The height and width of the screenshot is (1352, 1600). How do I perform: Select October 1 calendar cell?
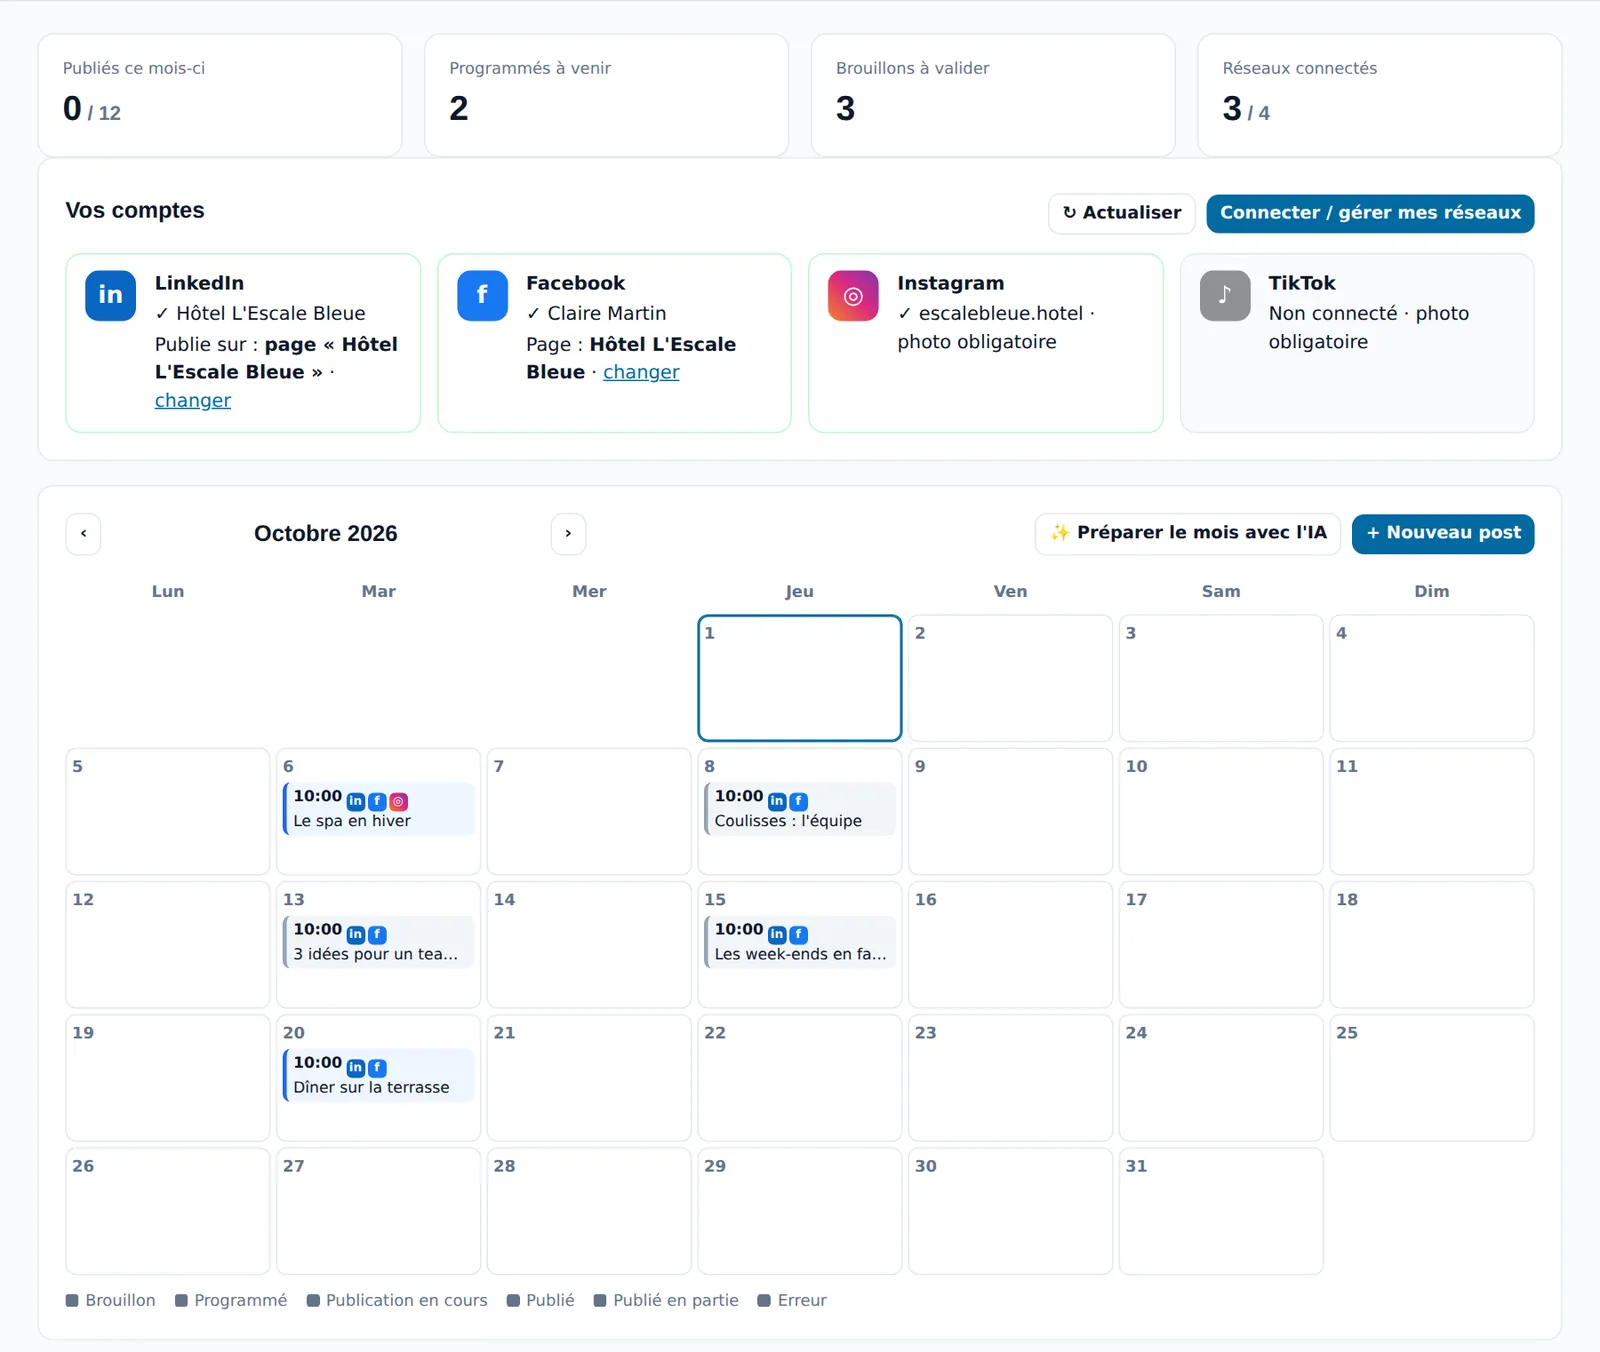799,678
